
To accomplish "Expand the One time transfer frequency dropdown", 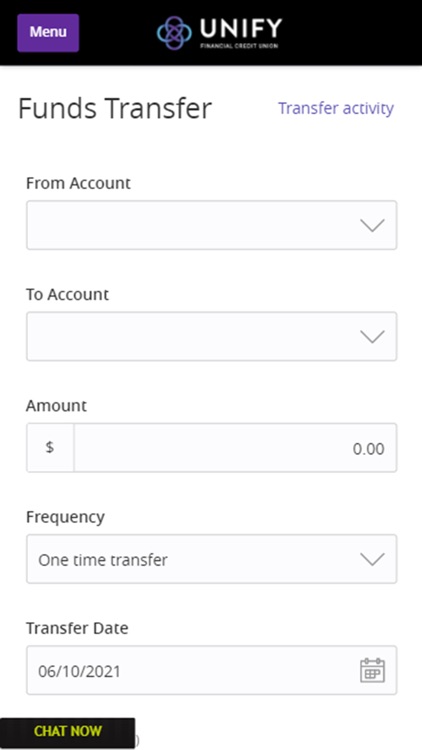I will point(211,559).
